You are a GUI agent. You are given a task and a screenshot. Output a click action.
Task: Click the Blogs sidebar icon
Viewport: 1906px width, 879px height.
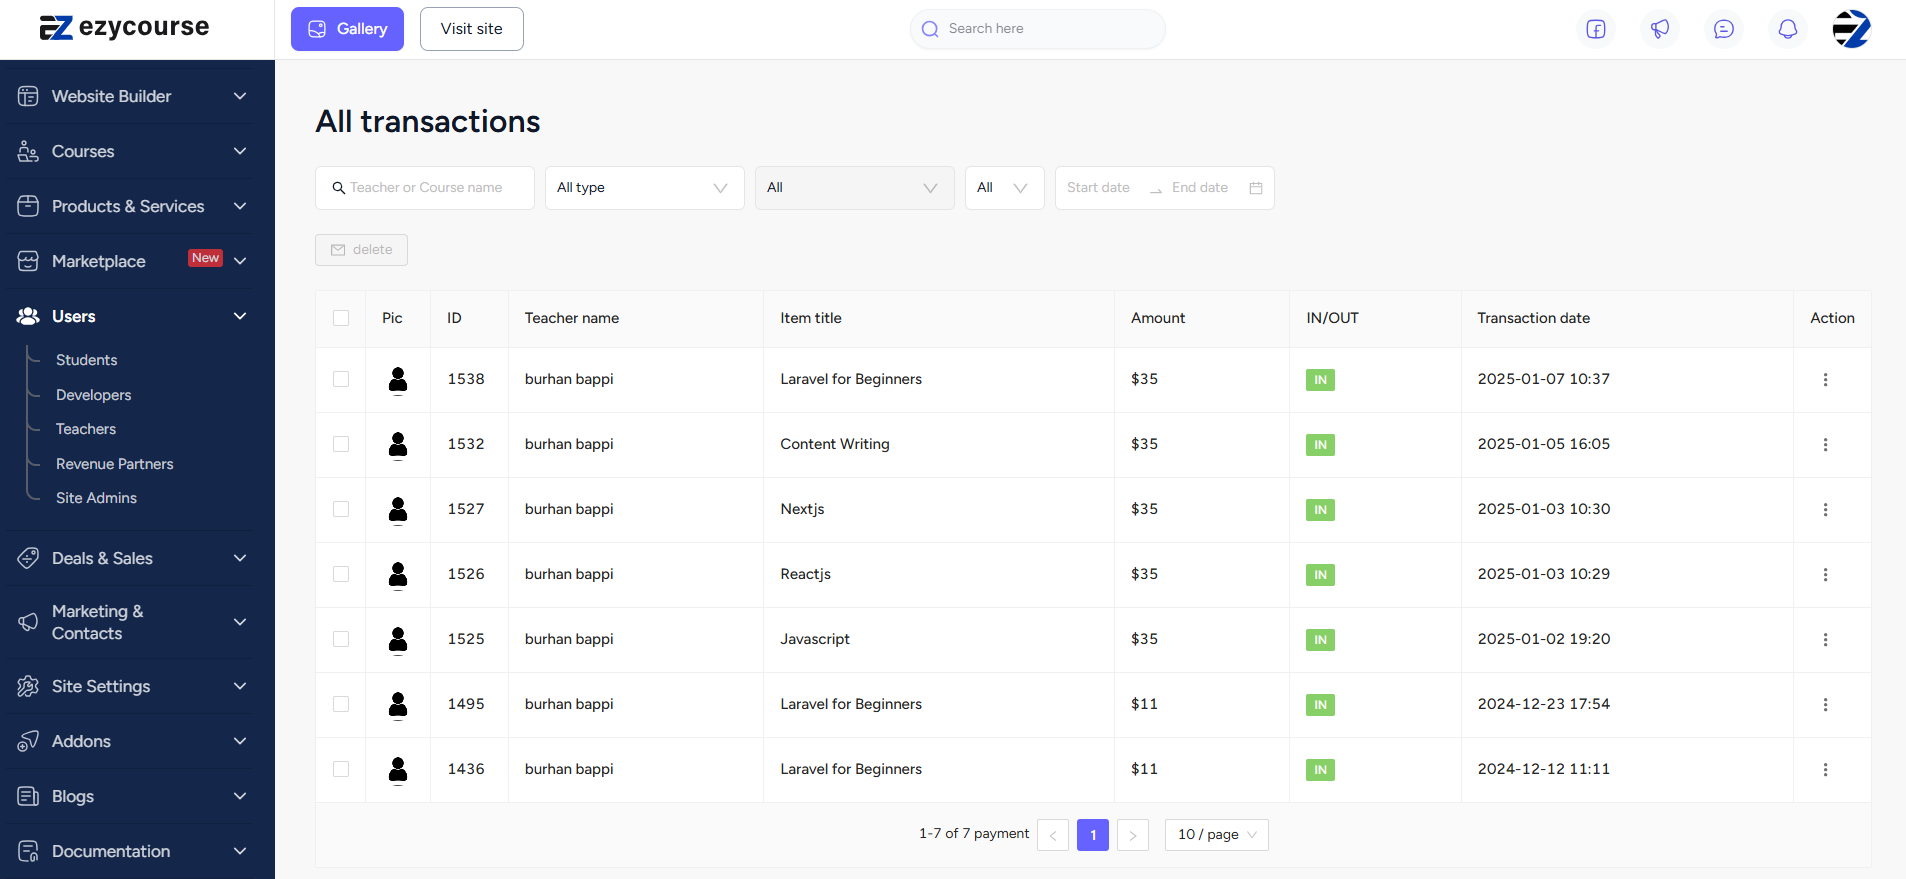[28, 796]
